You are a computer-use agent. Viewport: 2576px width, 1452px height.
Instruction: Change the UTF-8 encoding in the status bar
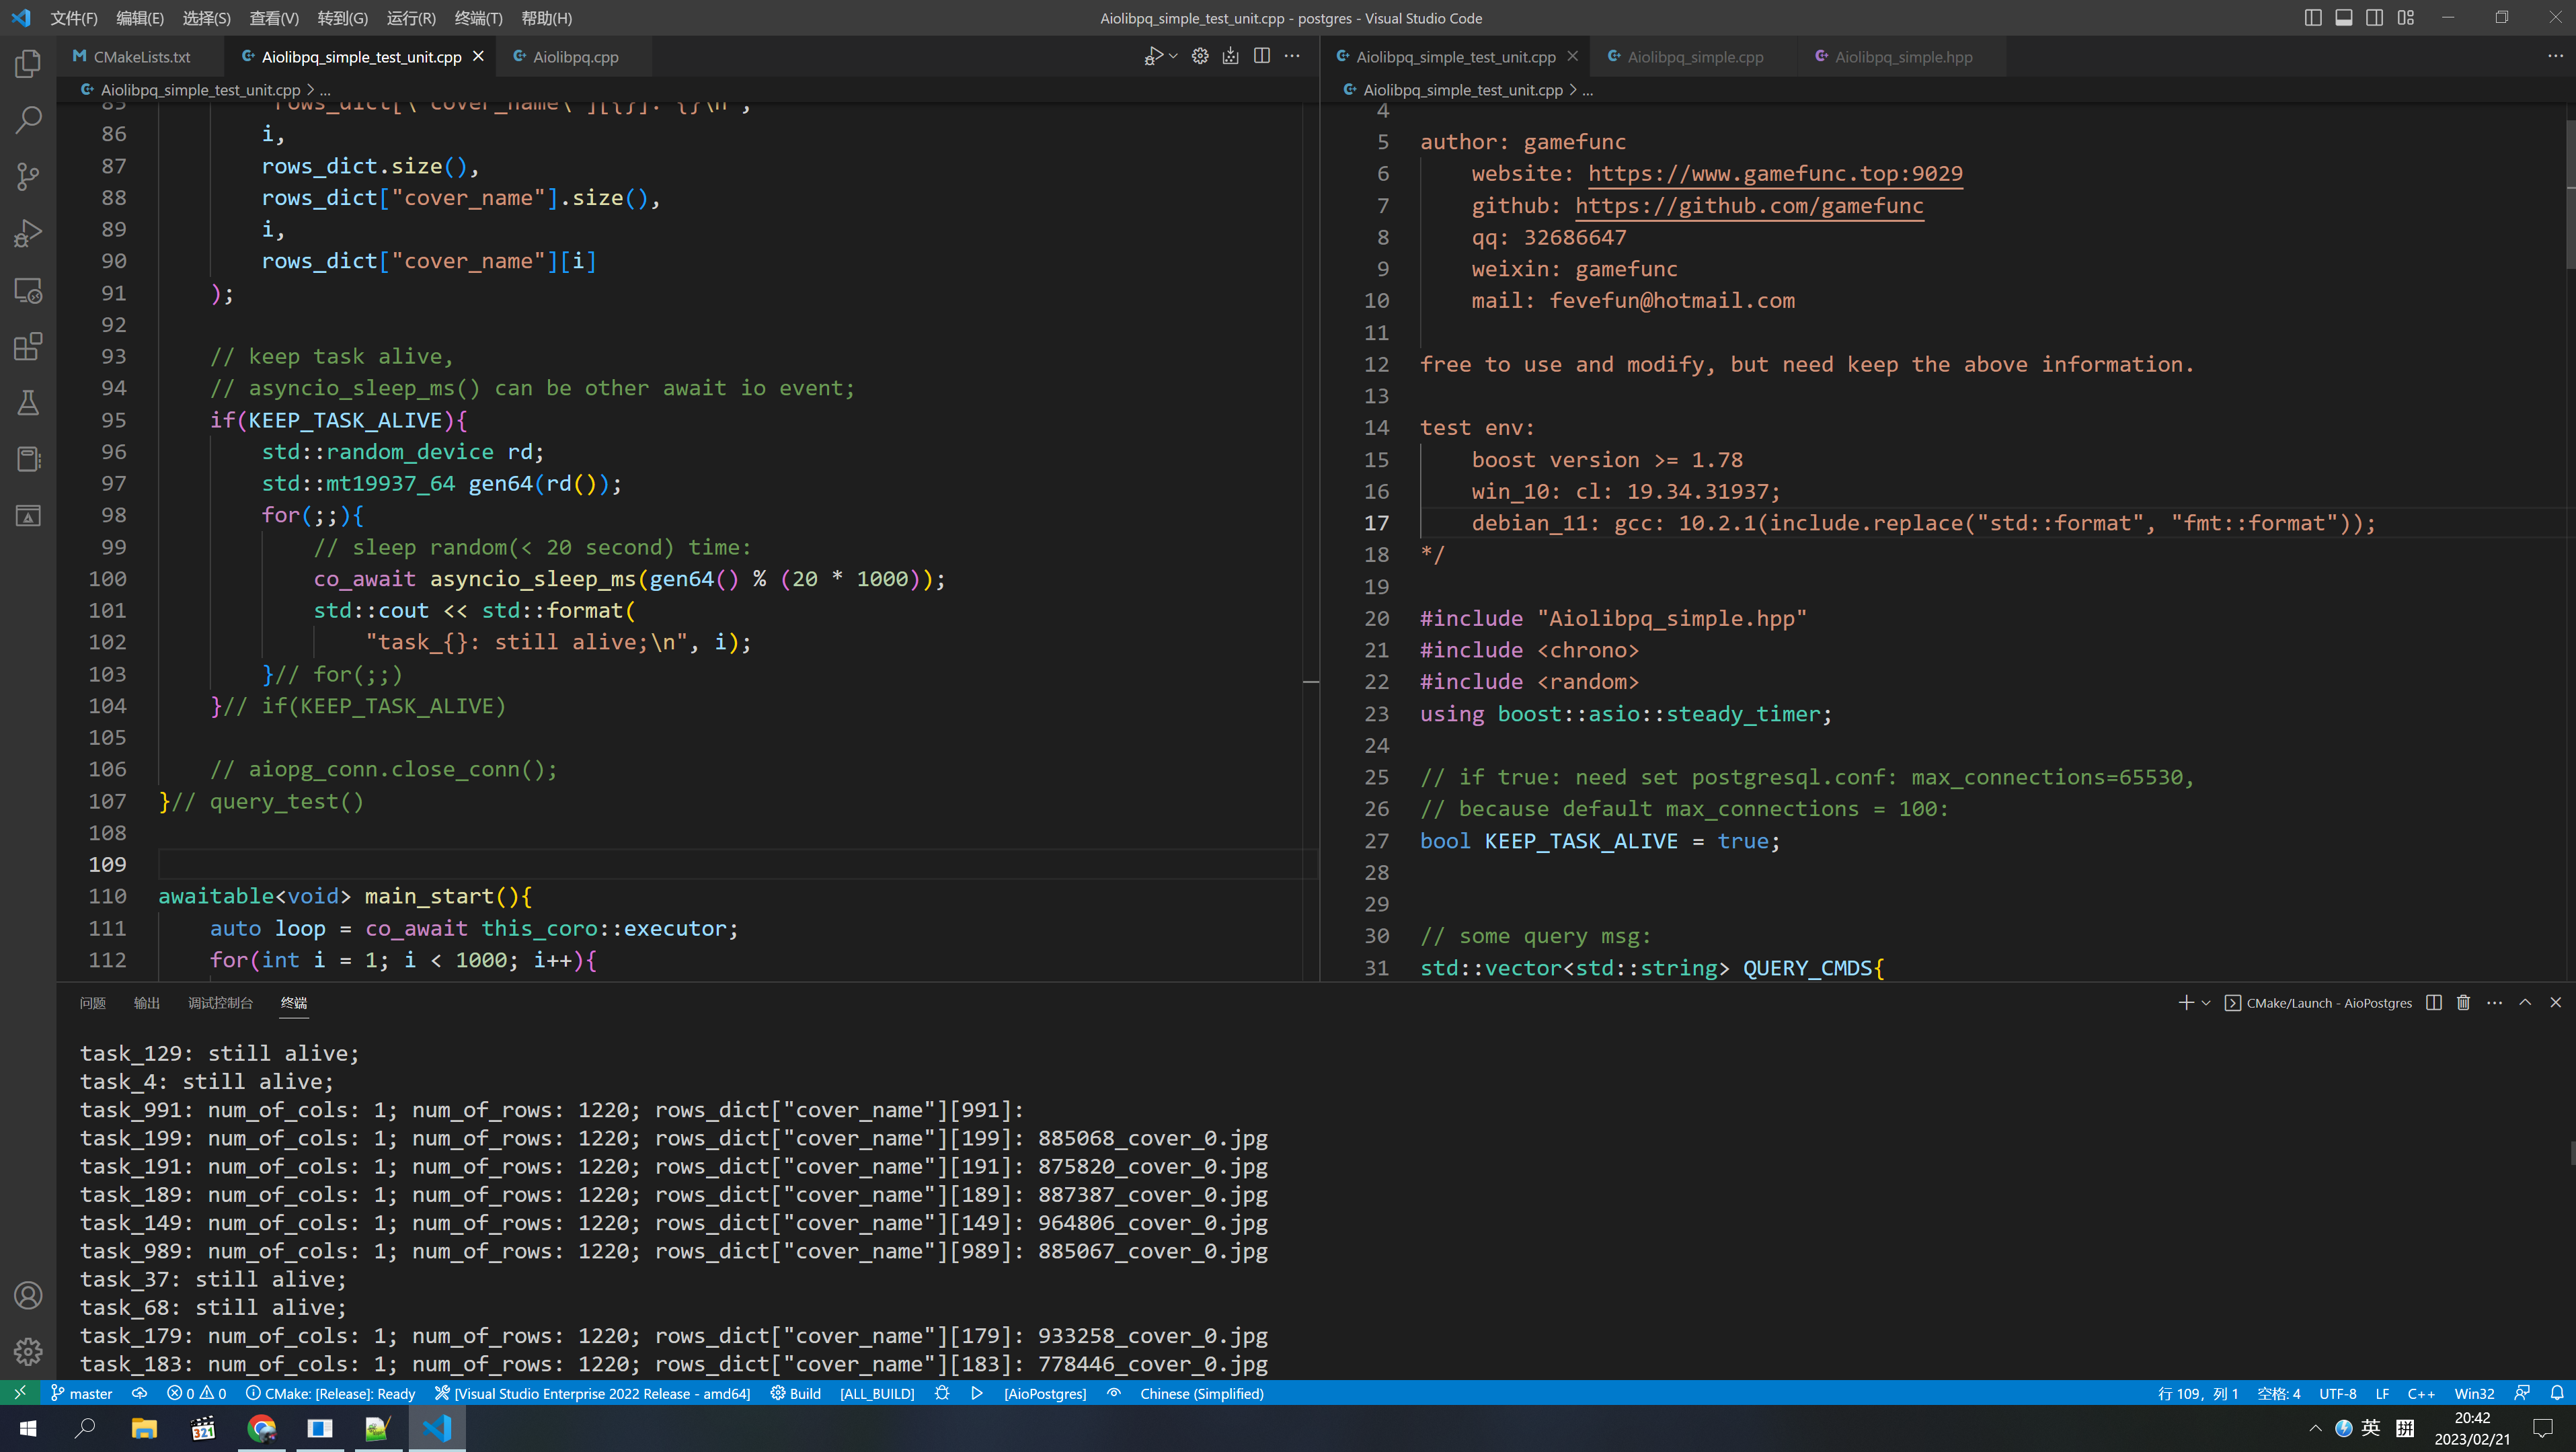point(2338,1393)
